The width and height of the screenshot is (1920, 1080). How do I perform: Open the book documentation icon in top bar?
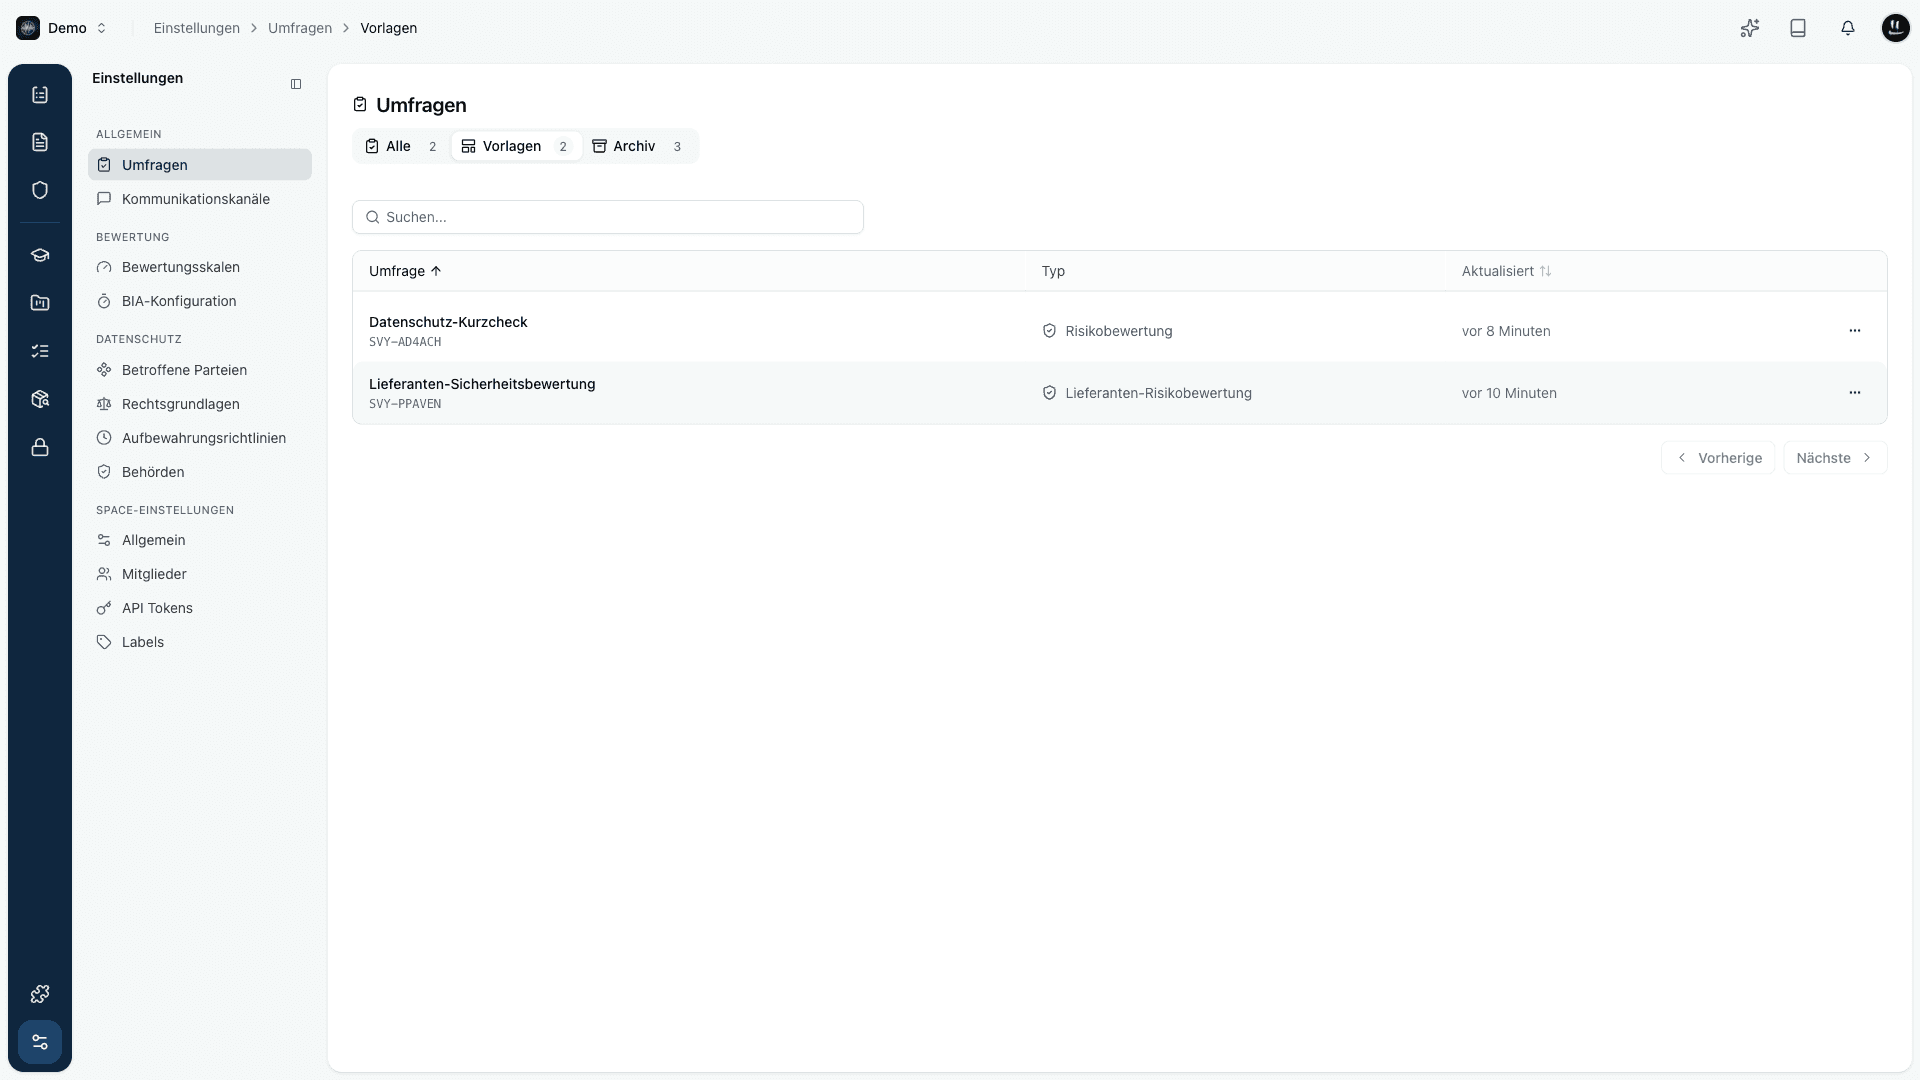pyautogui.click(x=1798, y=28)
